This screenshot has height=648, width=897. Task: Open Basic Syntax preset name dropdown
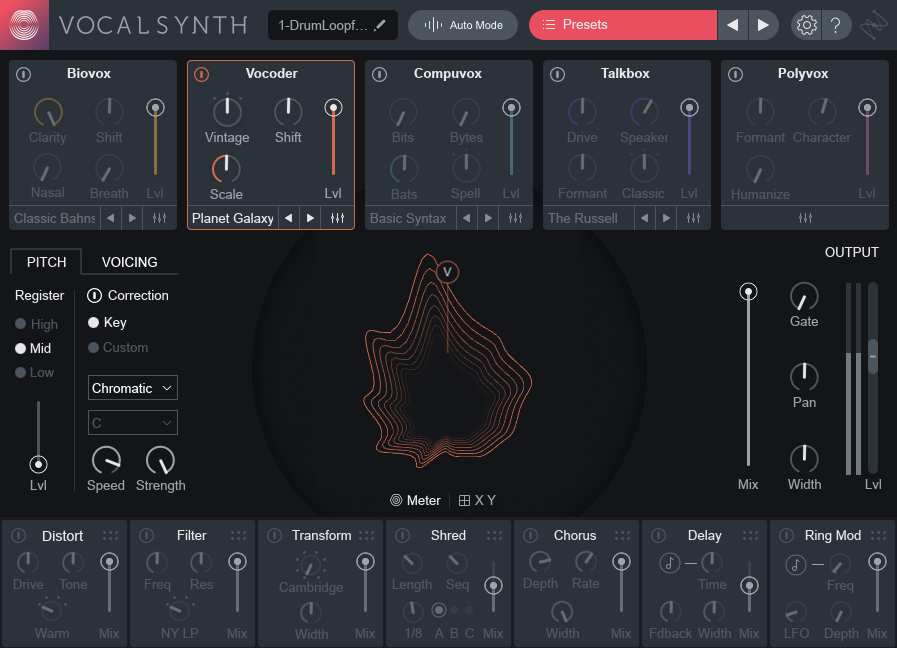[410, 218]
